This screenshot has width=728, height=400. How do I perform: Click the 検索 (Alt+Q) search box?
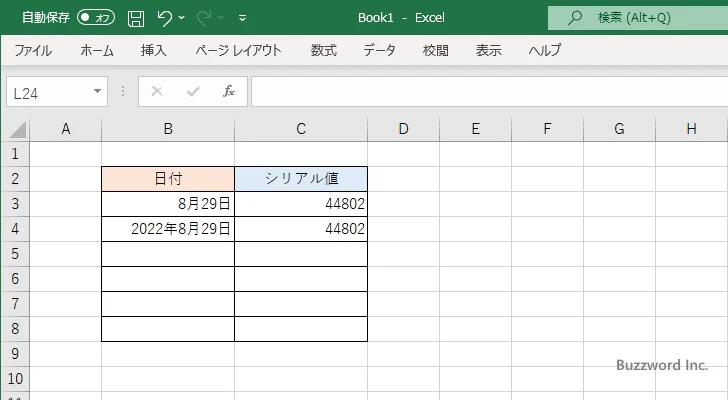(x=638, y=18)
